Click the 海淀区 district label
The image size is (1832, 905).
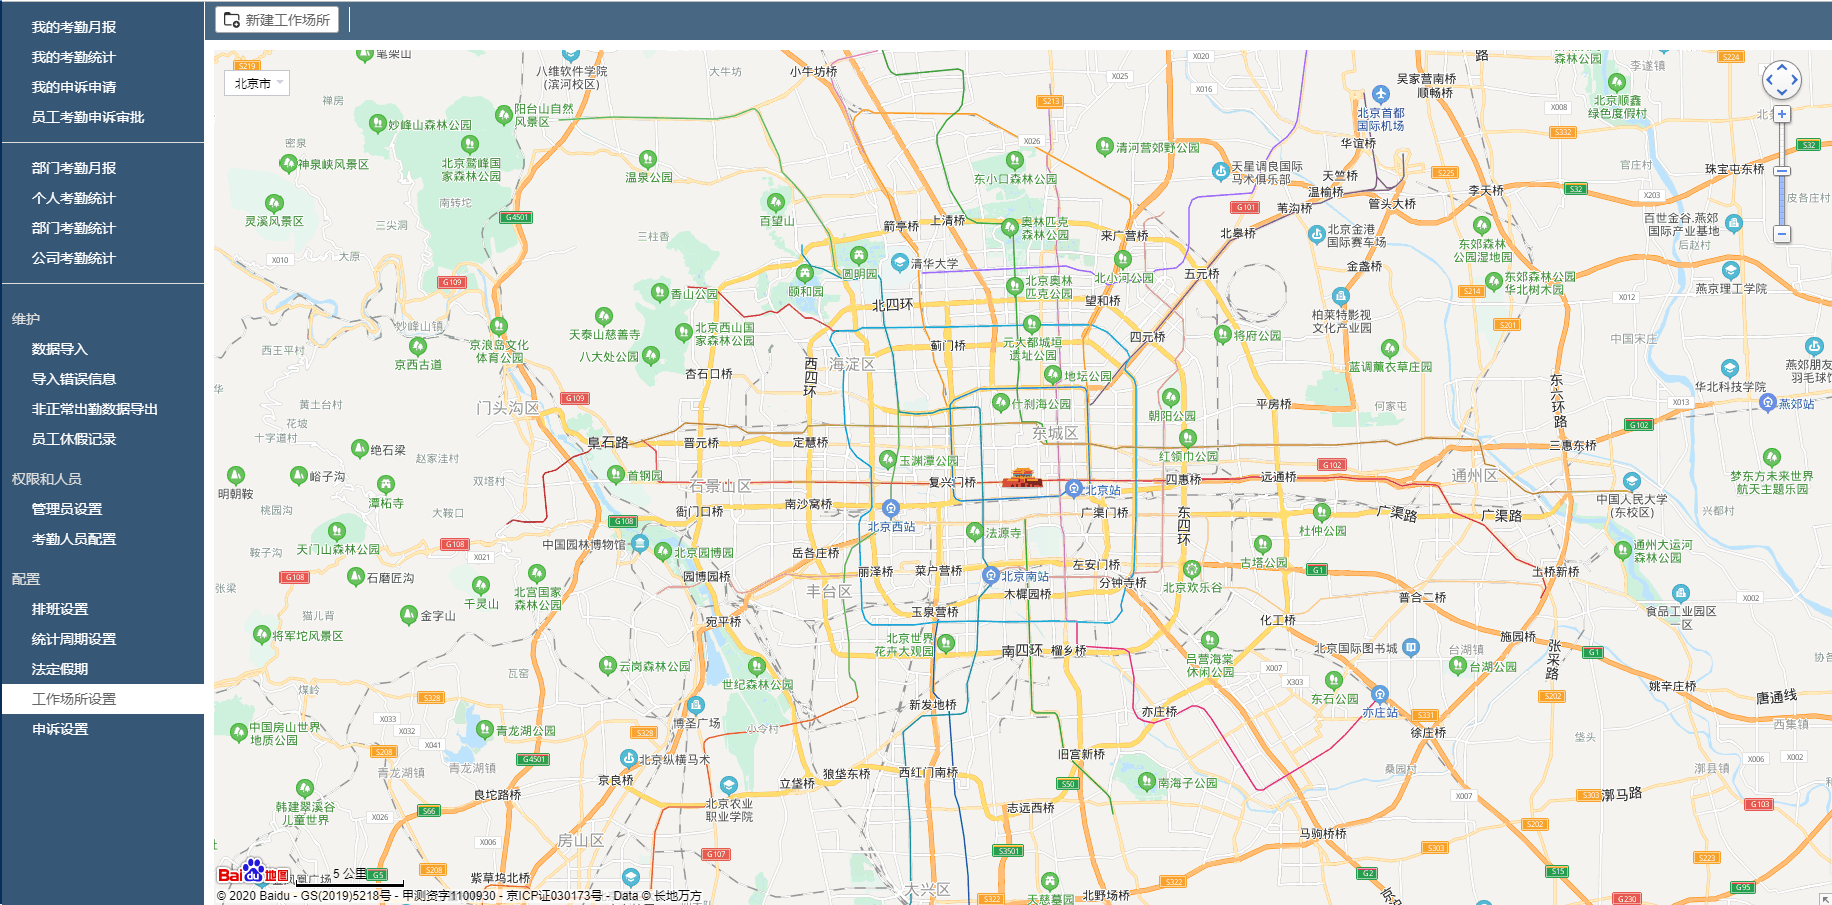click(x=851, y=364)
